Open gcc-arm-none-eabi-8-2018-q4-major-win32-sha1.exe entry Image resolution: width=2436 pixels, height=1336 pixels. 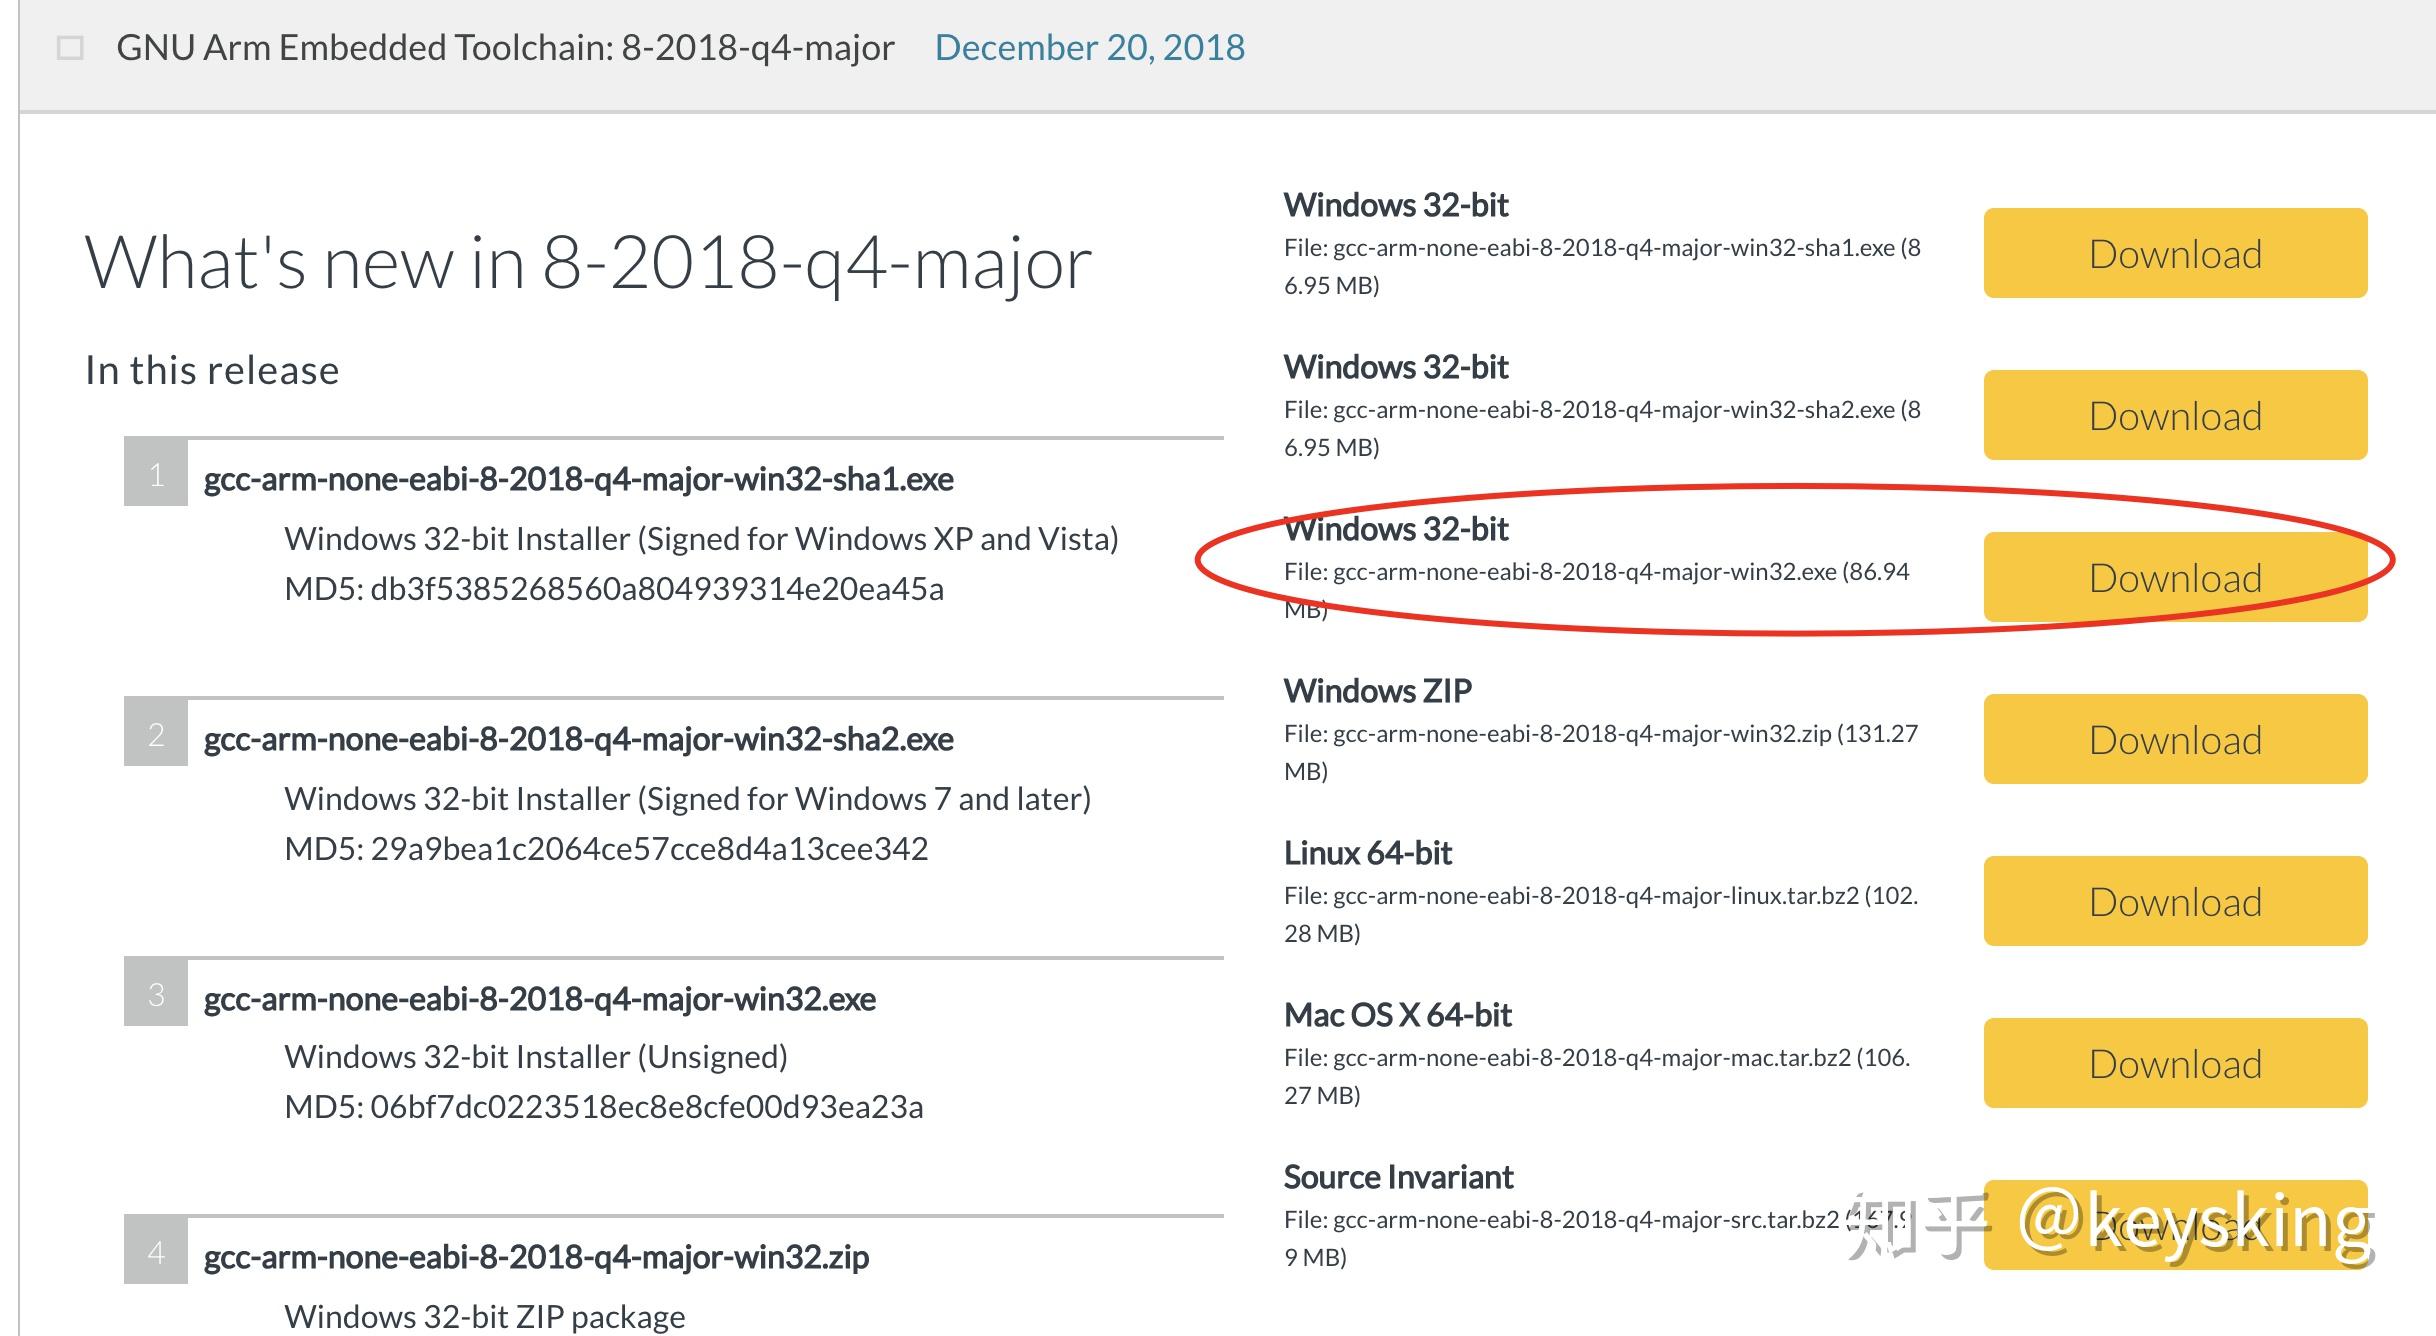[x=579, y=479]
